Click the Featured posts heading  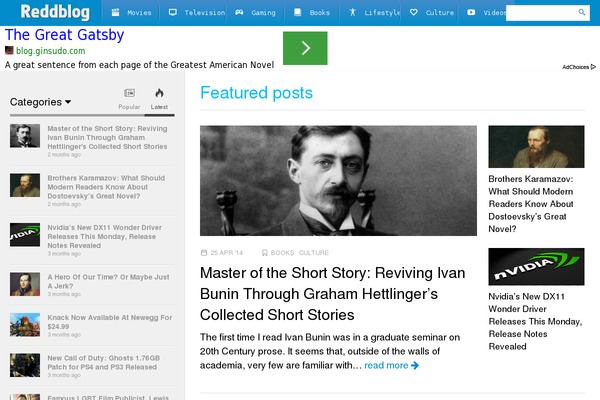pos(256,93)
